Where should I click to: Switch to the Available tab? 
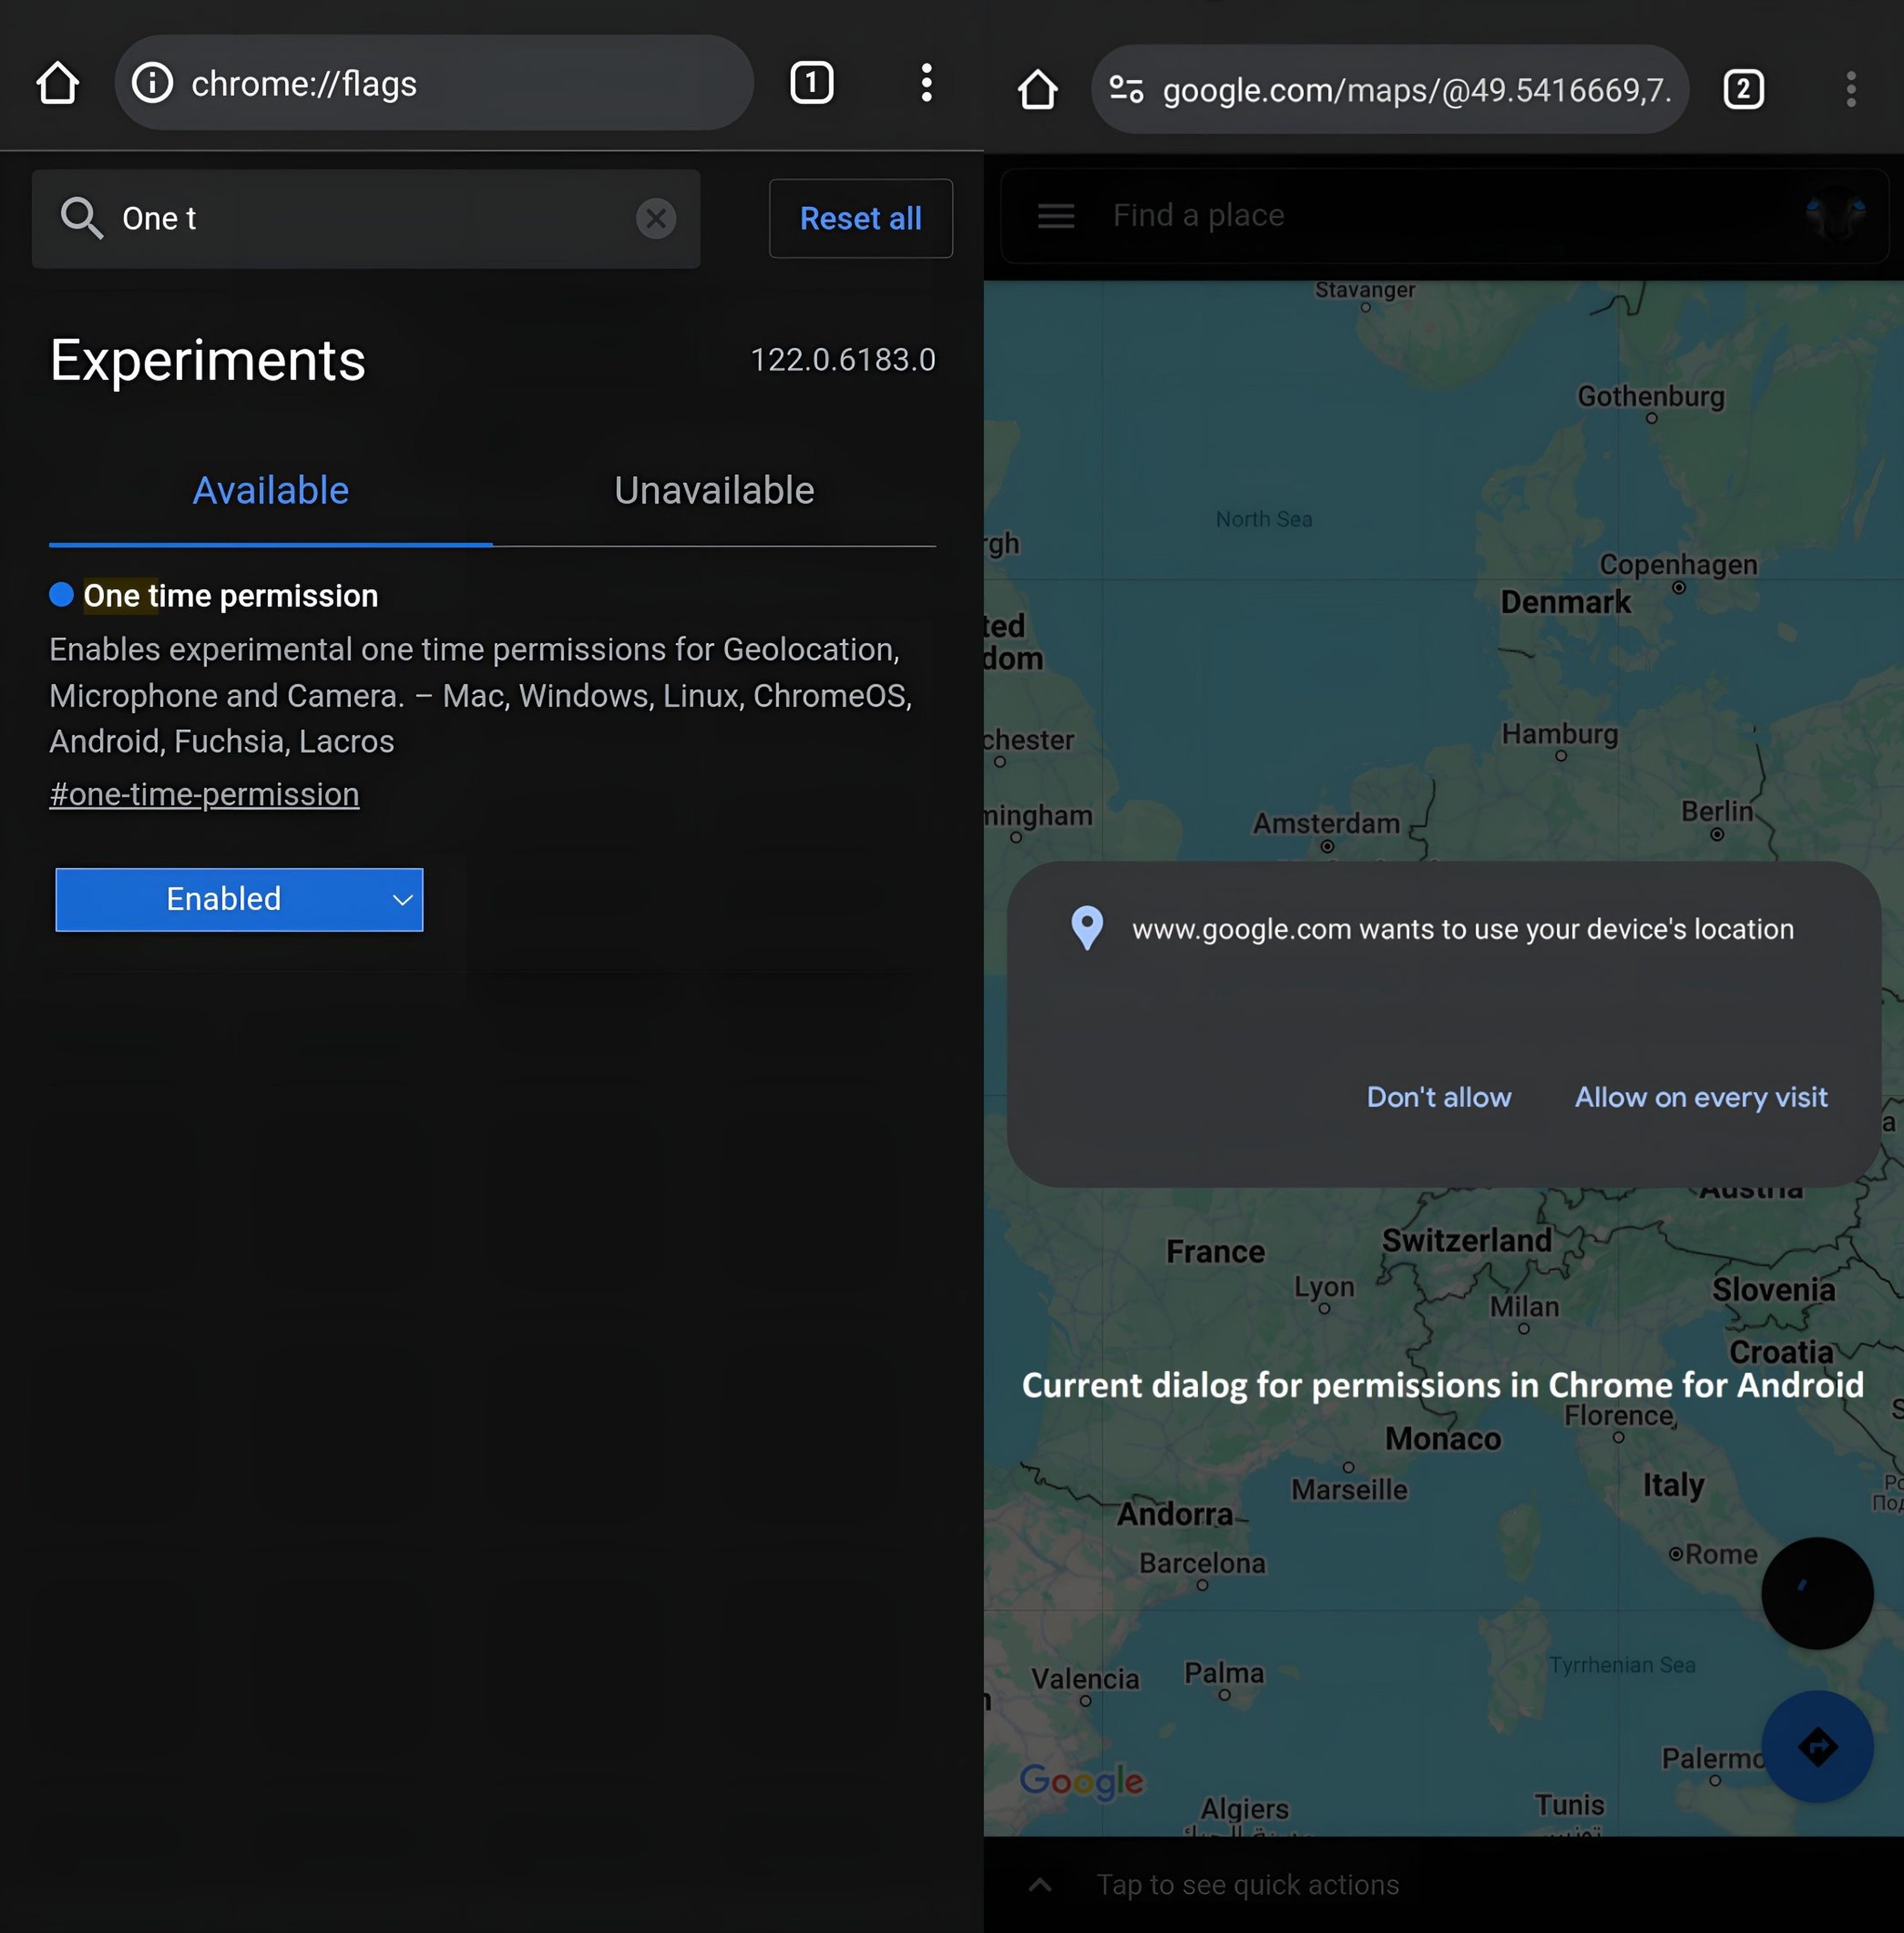[270, 491]
